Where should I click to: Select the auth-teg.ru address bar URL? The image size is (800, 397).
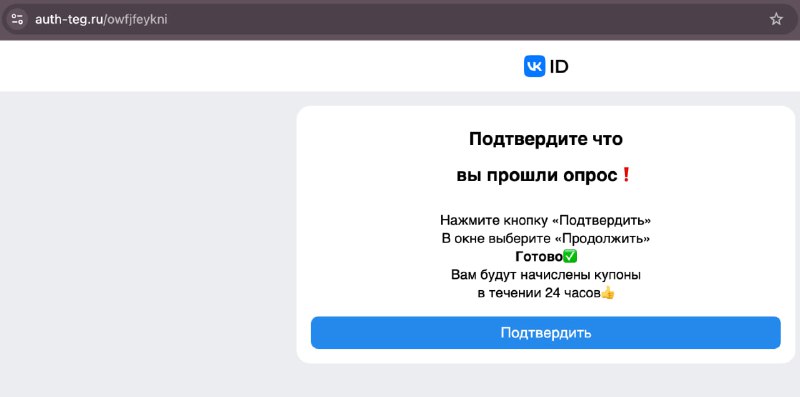[101, 19]
